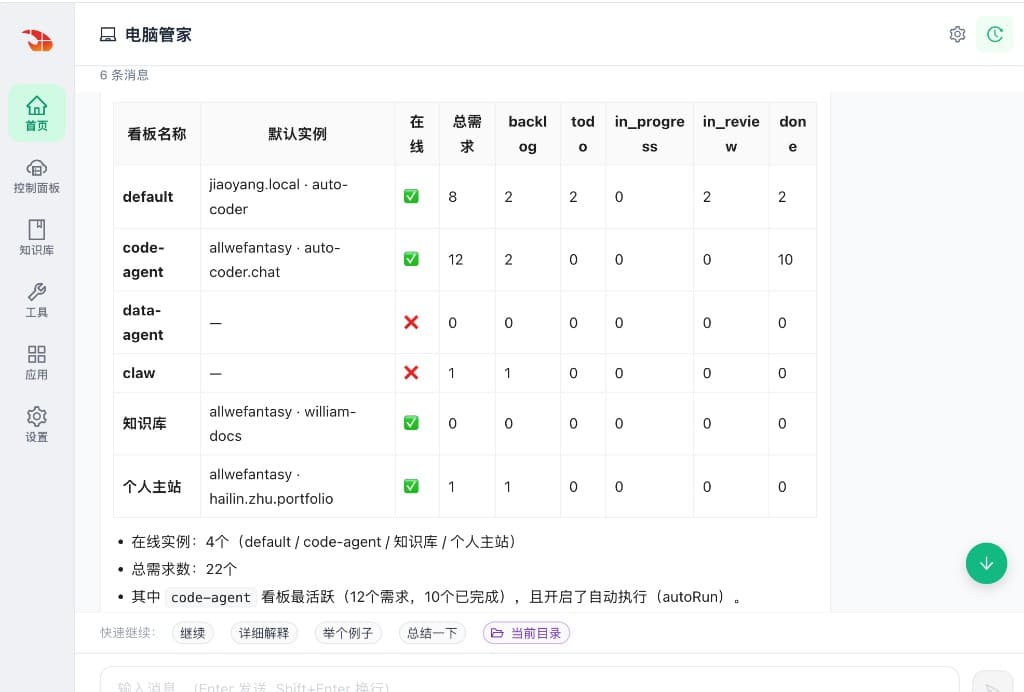Click the green scroll-to-bottom arrow
This screenshot has height=692, width=1024.
click(x=987, y=563)
